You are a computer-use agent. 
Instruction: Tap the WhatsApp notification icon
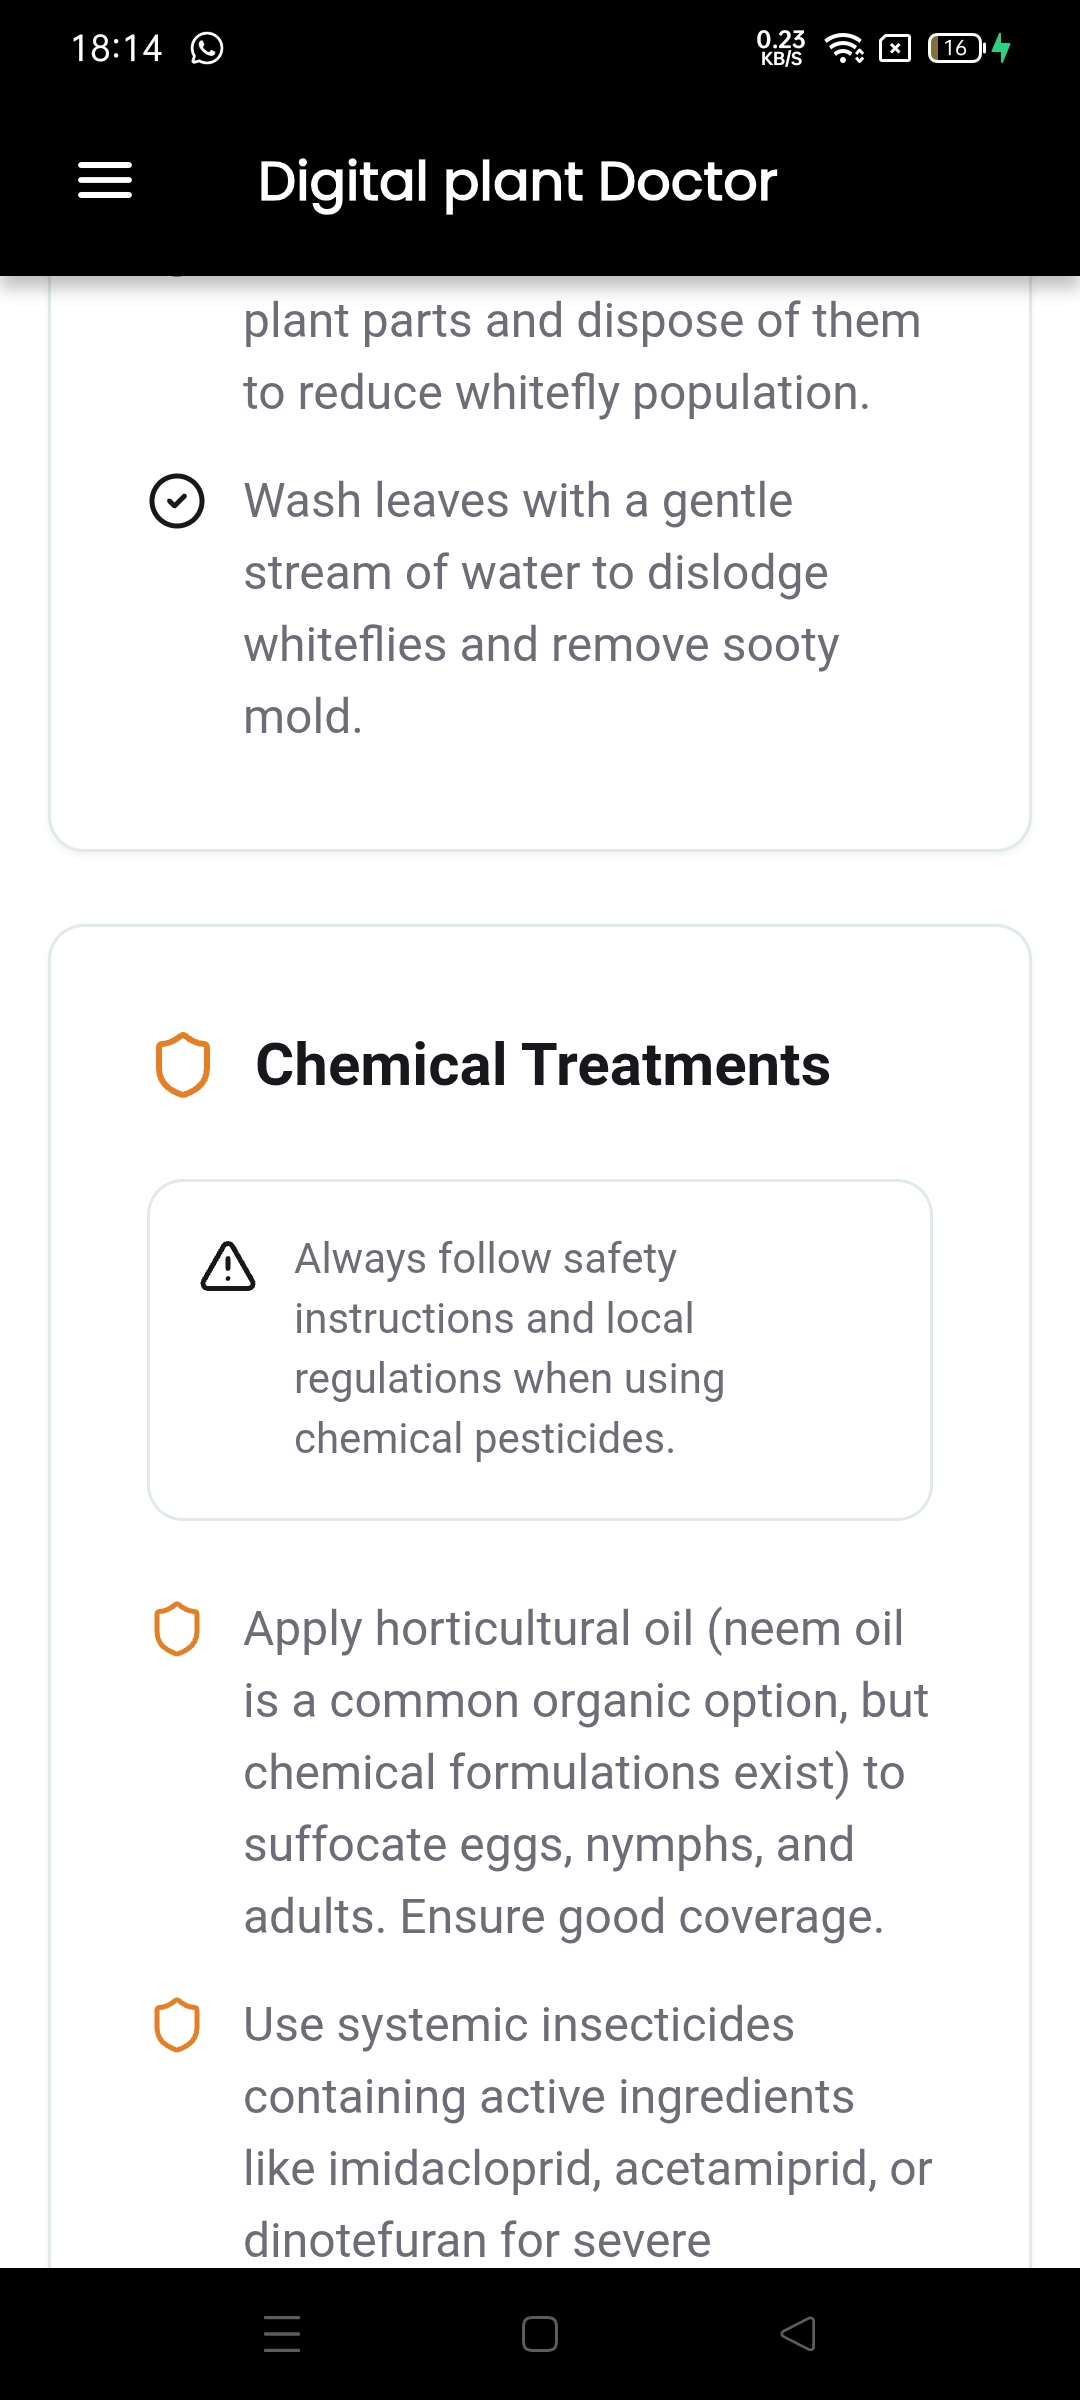[x=207, y=48]
